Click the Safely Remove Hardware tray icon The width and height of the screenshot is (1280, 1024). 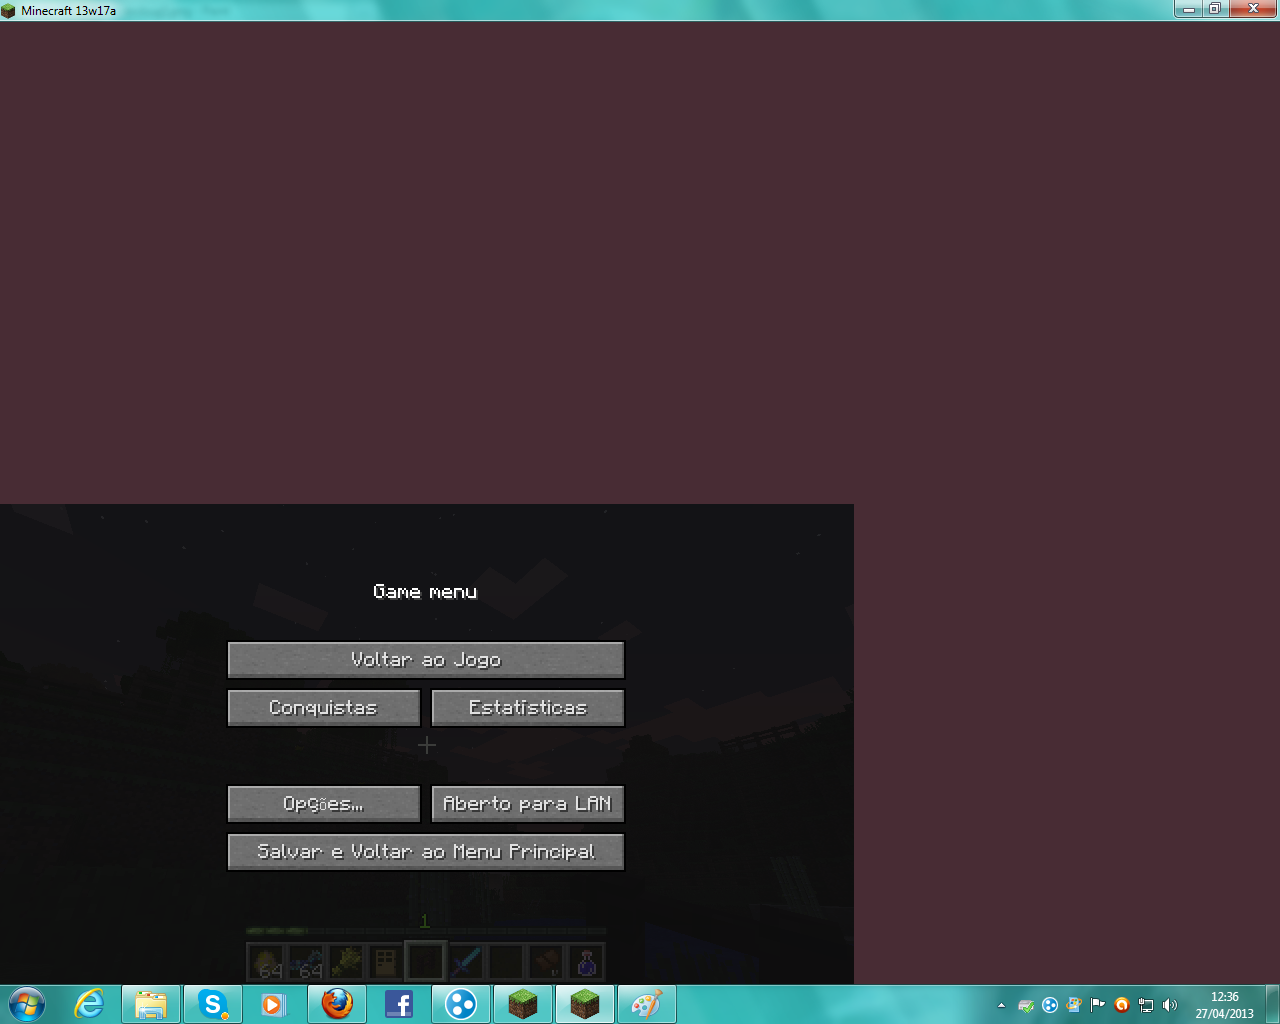pos(1026,1005)
